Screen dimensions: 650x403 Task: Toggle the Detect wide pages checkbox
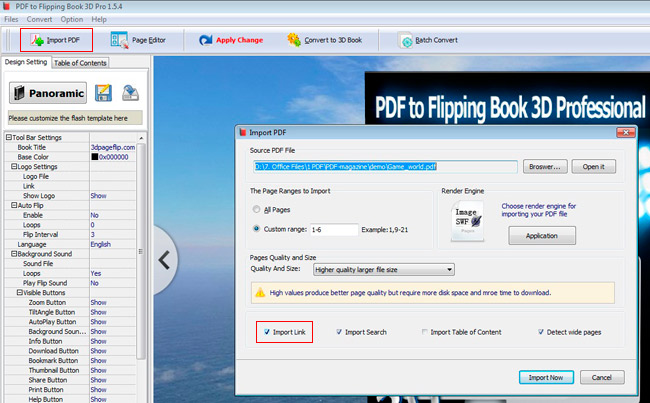[541, 332]
